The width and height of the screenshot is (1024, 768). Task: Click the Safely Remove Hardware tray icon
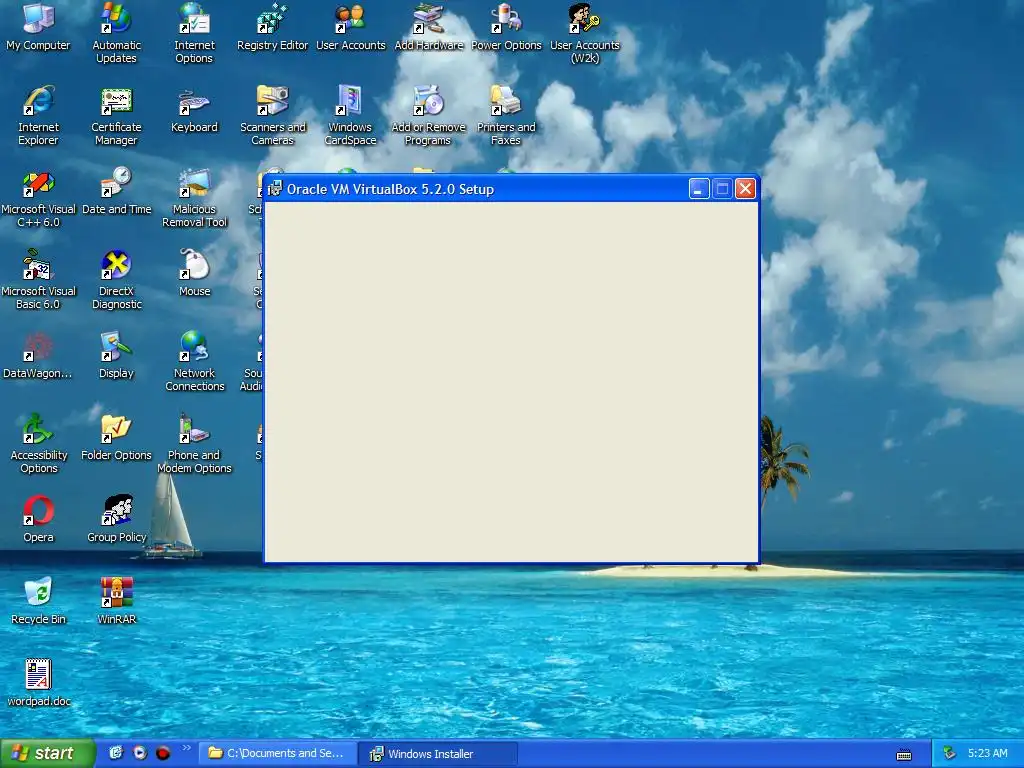950,754
